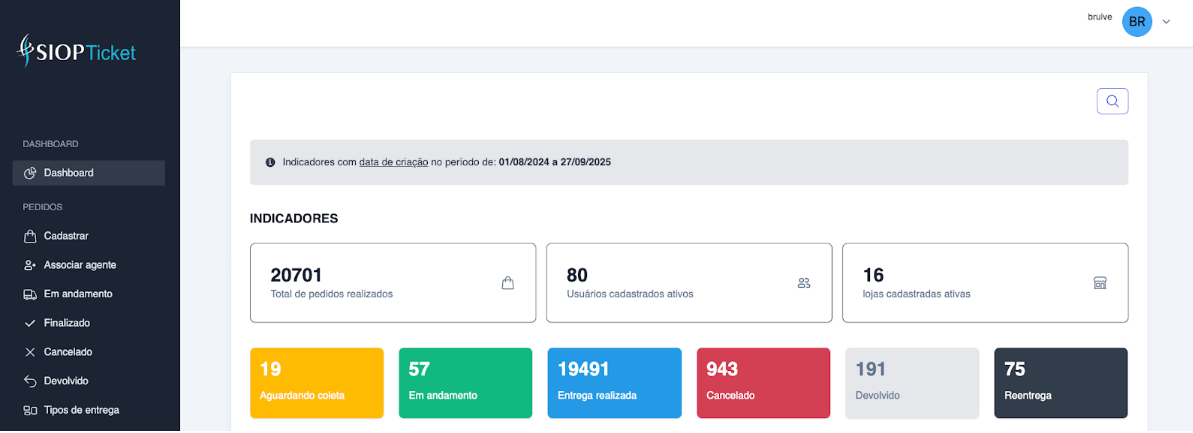This screenshot has width=1193, height=433.
Task: Click the yellow Aguardando coleta card
Action: coord(317,382)
